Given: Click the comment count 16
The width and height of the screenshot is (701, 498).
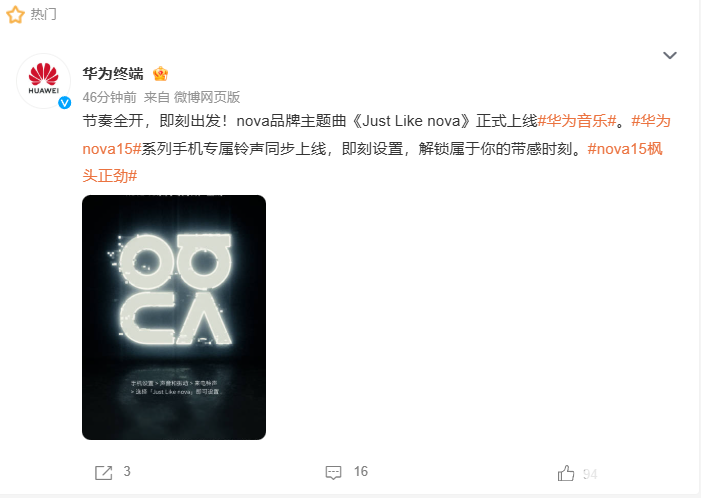Looking at the screenshot, I should 361,471.
